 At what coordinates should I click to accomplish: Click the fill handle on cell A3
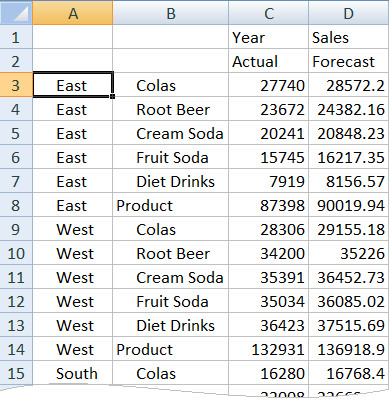point(112,97)
